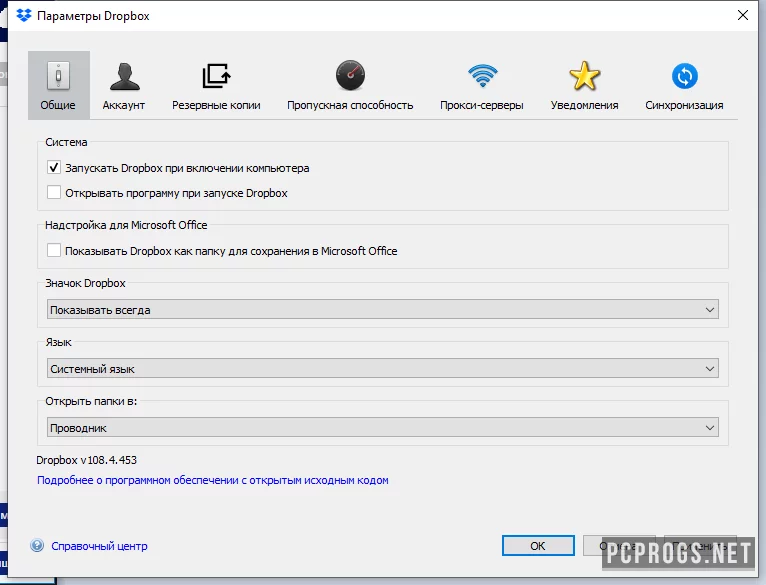Enable Показывать Dropbox как папку Microsoft Office

[x=54, y=250]
